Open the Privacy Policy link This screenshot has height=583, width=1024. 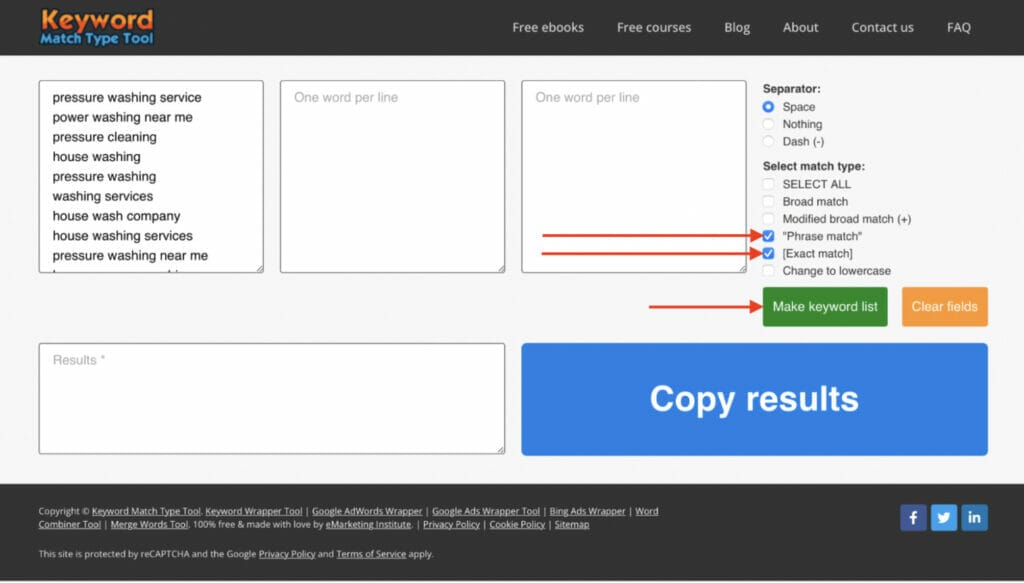click(x=450, y=524)
